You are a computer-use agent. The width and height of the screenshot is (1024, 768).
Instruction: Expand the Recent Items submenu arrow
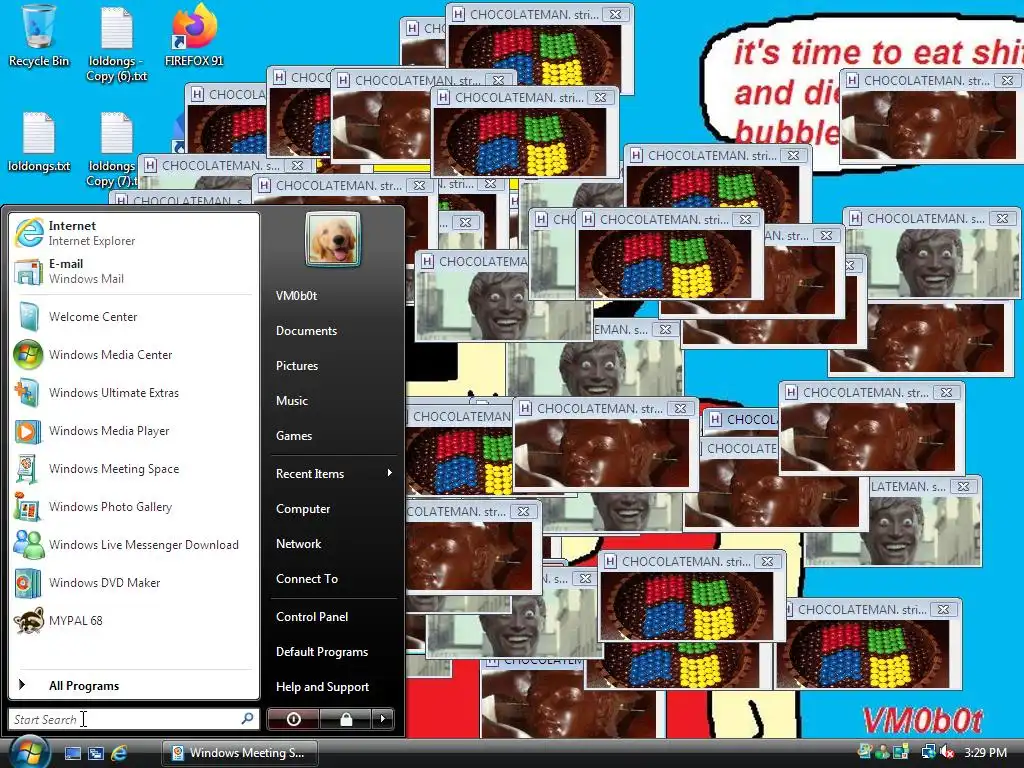coord(389,473)
